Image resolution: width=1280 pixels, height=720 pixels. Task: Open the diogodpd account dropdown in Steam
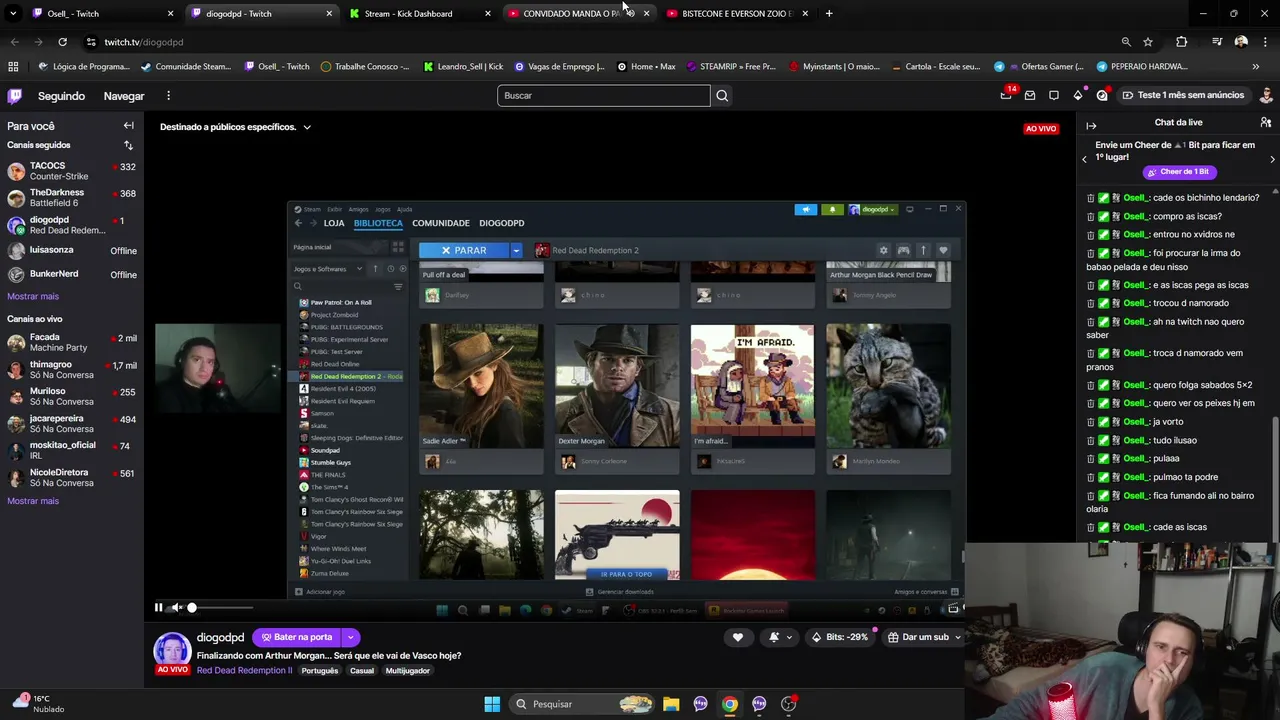(873, 209)
